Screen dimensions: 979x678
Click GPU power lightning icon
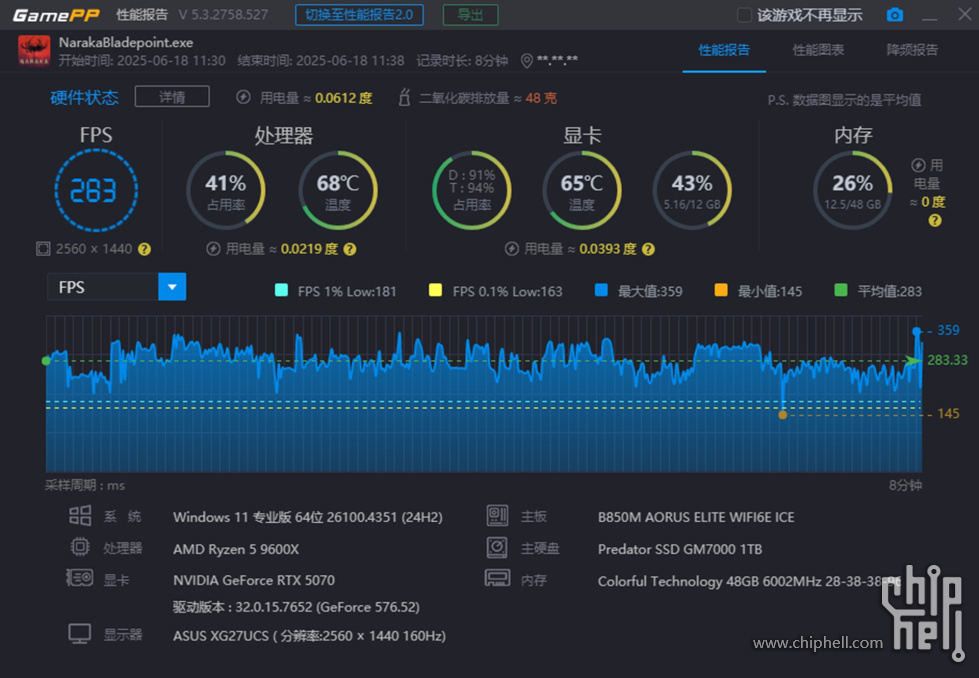(x=511, y=249)
